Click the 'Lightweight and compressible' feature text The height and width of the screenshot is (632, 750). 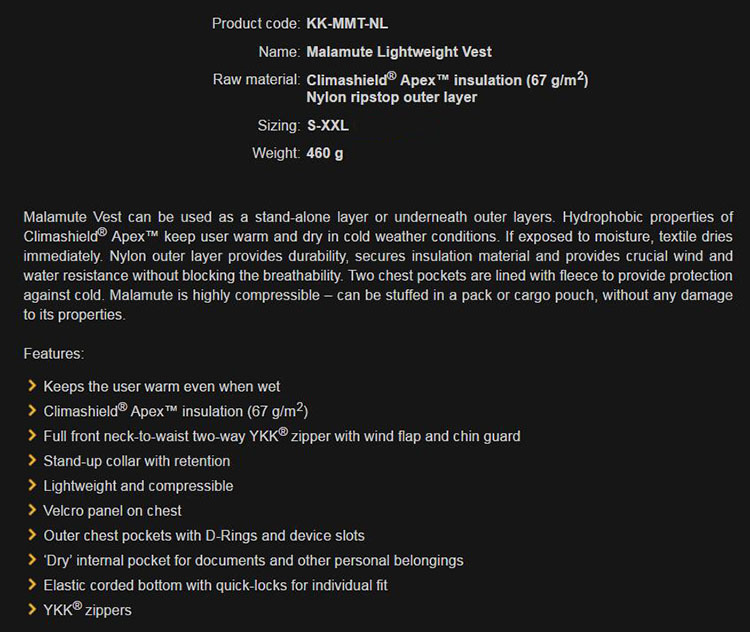[x=138, y=486]
